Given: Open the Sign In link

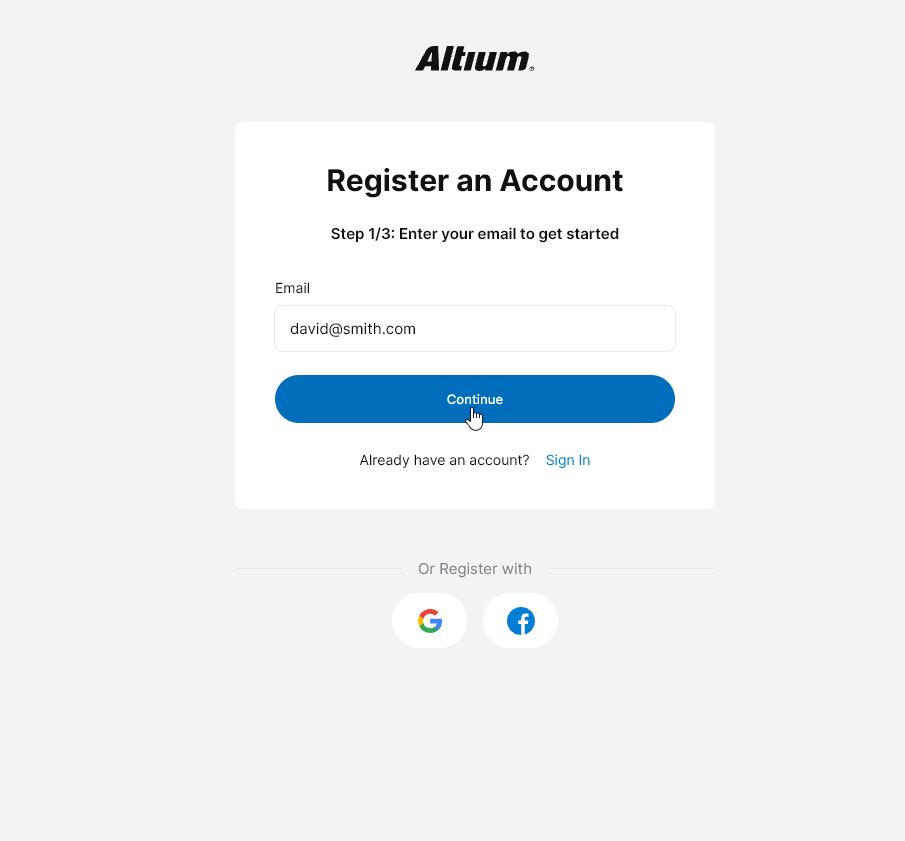Looking at the screenshot, I should pyautogui.click(x=567, y=460).
